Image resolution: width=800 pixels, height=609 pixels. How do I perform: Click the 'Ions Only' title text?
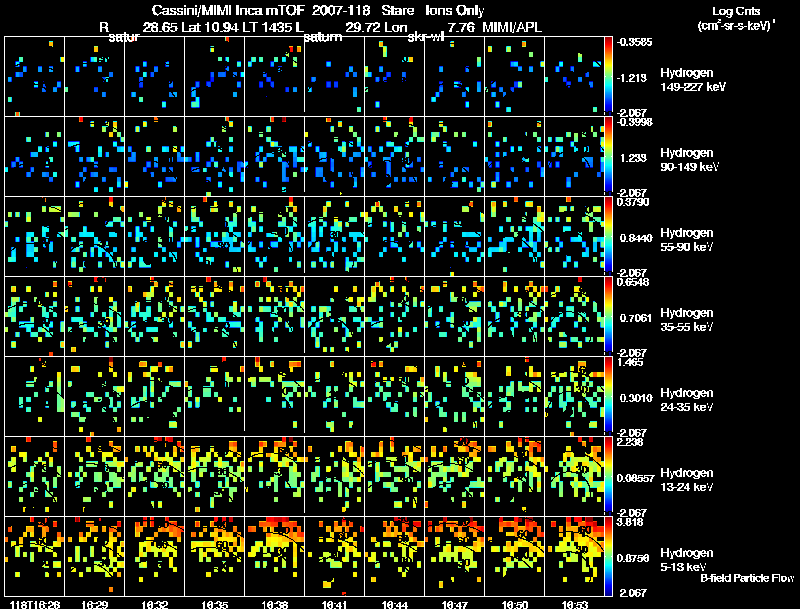(x=455, y=11)
